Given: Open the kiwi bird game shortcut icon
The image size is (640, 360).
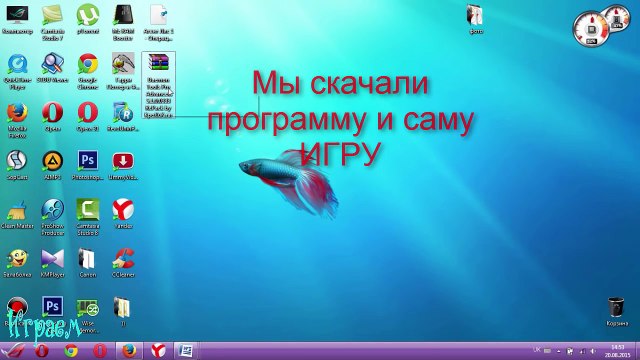Looking at the screenshot, I should [x=123, y=71].
